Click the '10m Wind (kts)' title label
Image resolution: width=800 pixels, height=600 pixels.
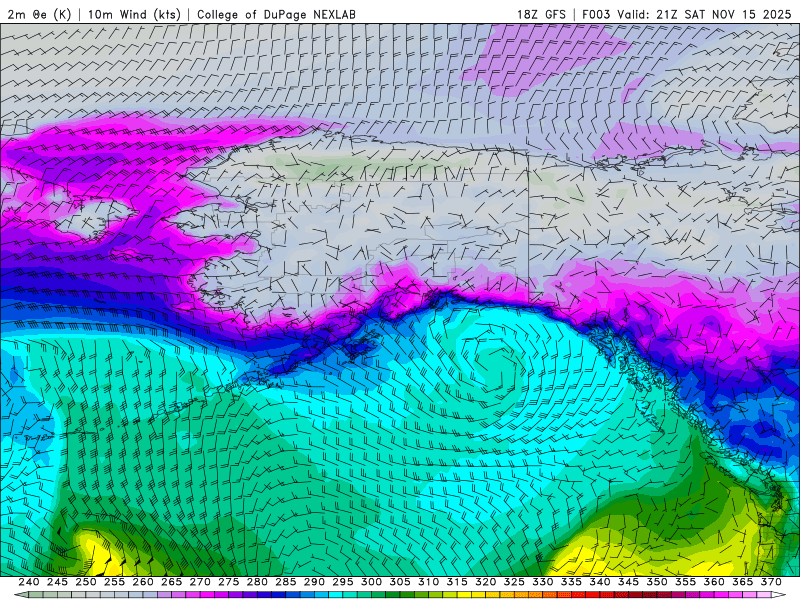pyautogui.click(x=134, y=14)
